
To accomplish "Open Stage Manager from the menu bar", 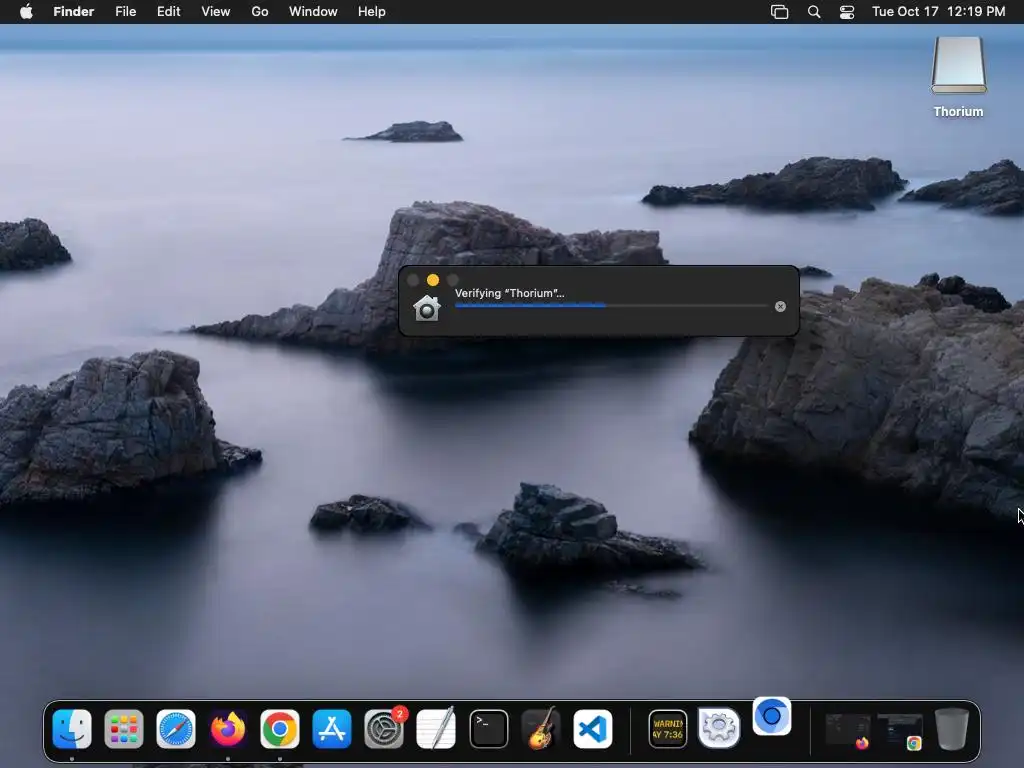I will coord(779,12).
